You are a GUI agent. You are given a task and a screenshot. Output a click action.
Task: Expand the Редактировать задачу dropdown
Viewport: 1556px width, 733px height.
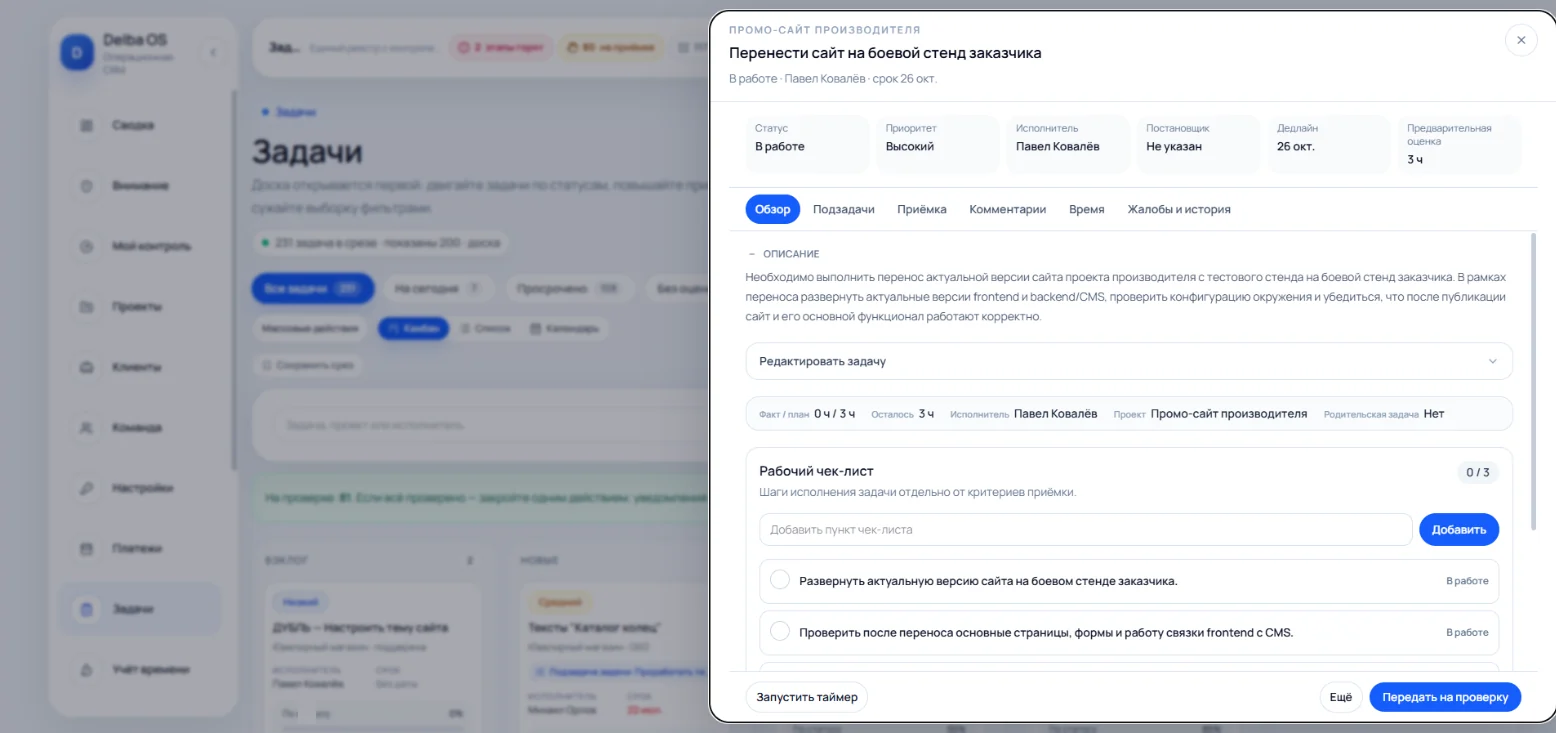(x=1129, y=361)
